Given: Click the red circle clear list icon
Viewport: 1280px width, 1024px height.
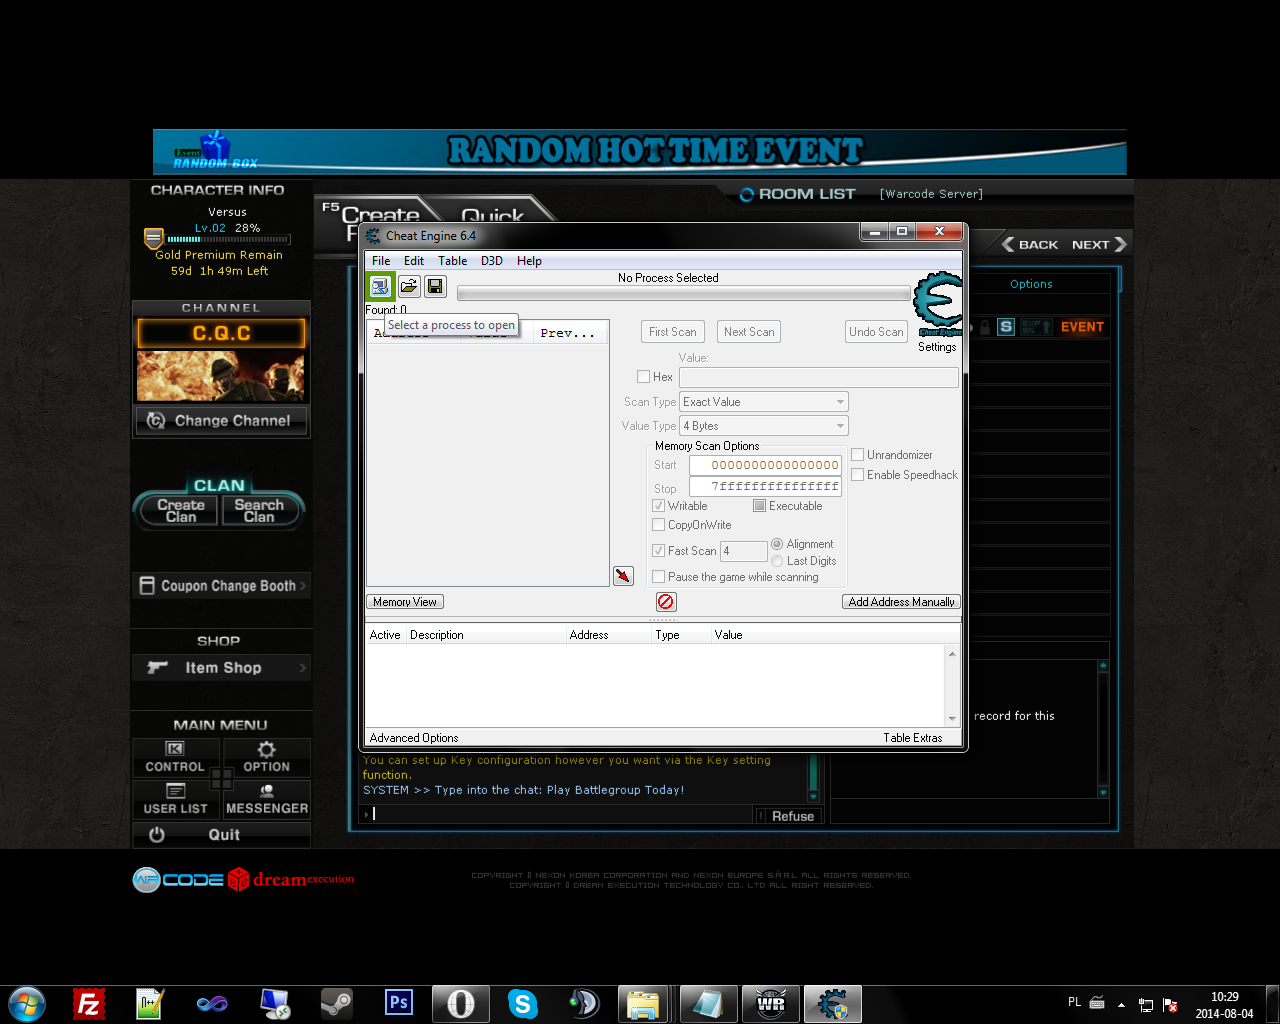Looking at the screenshot, I should 666,601.
